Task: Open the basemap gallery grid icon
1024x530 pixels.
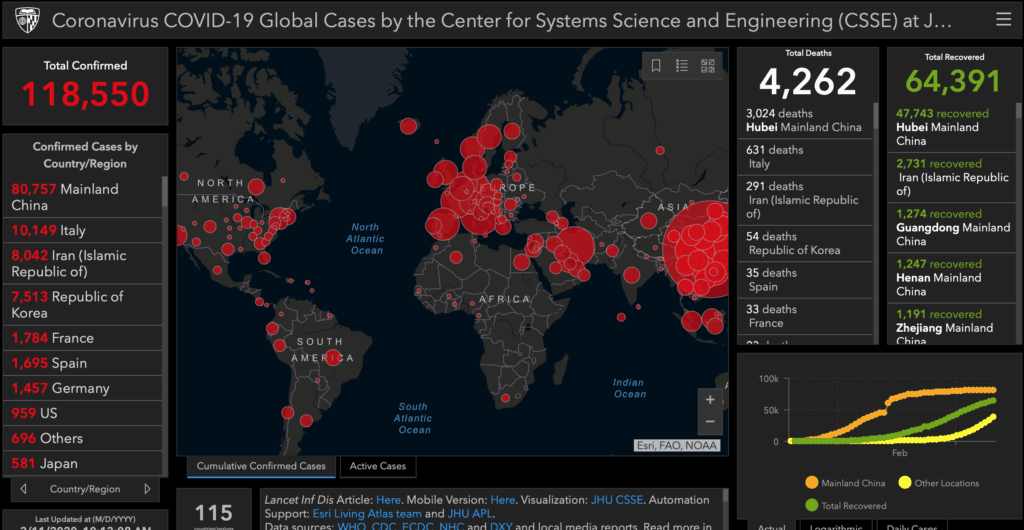Action: 708,65
